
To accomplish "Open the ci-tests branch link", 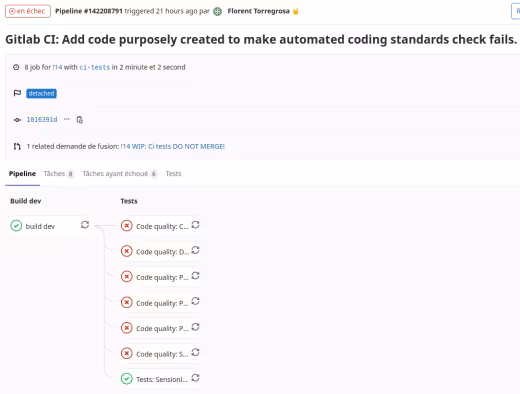I will pyautogui.click(x=95, y=67).
